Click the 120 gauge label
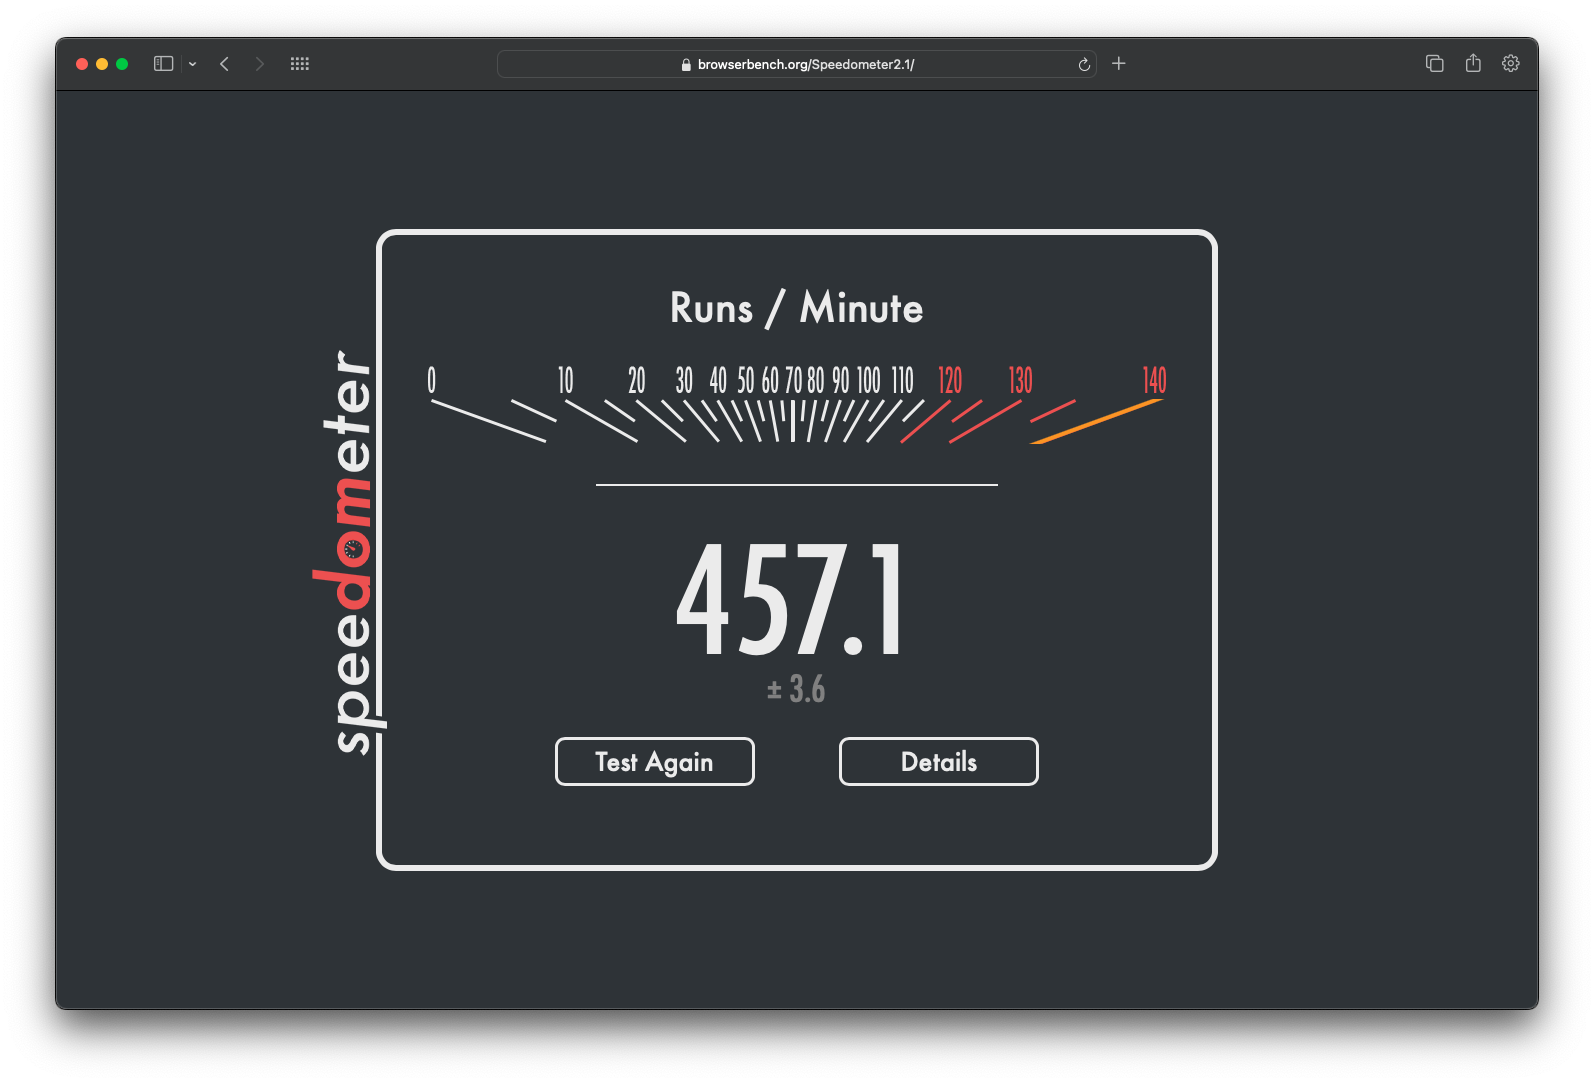 (x=950, y=380)
